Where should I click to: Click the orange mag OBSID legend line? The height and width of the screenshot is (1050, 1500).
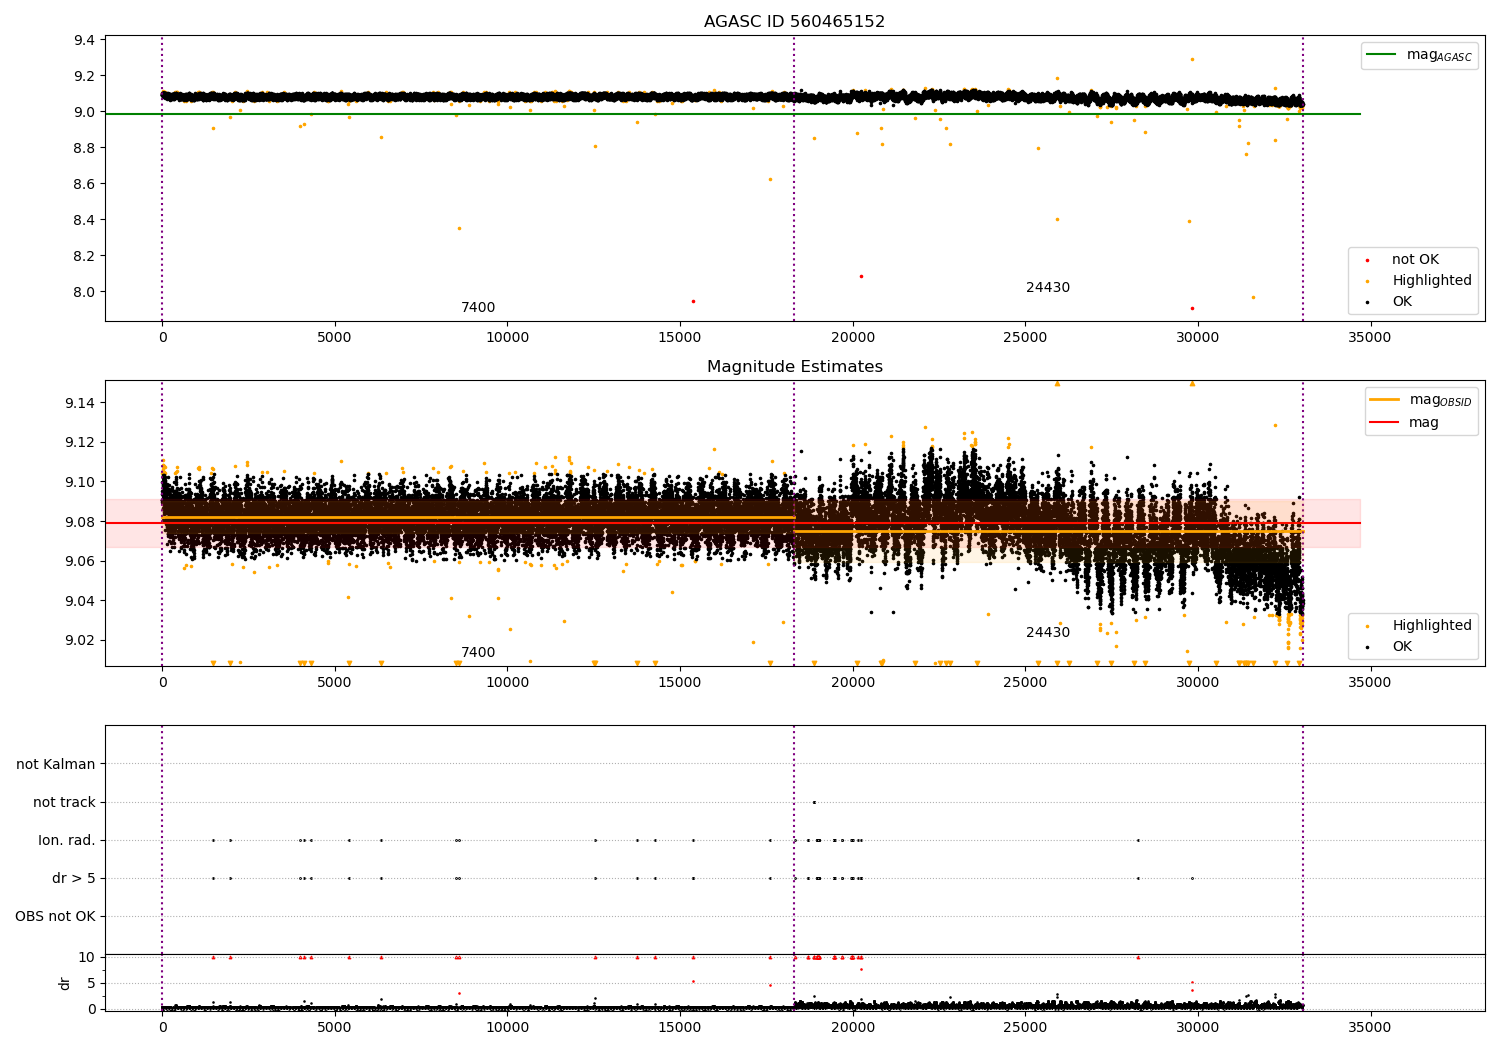click(1385, 400)
